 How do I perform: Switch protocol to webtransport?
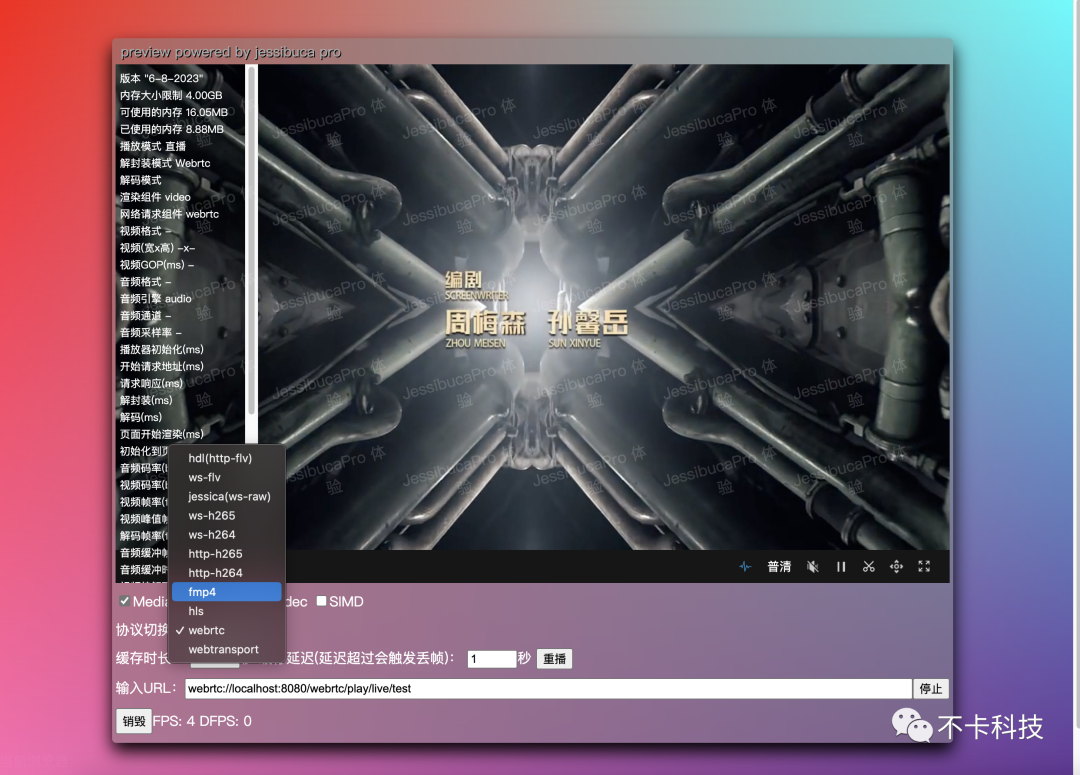[227, 650]
